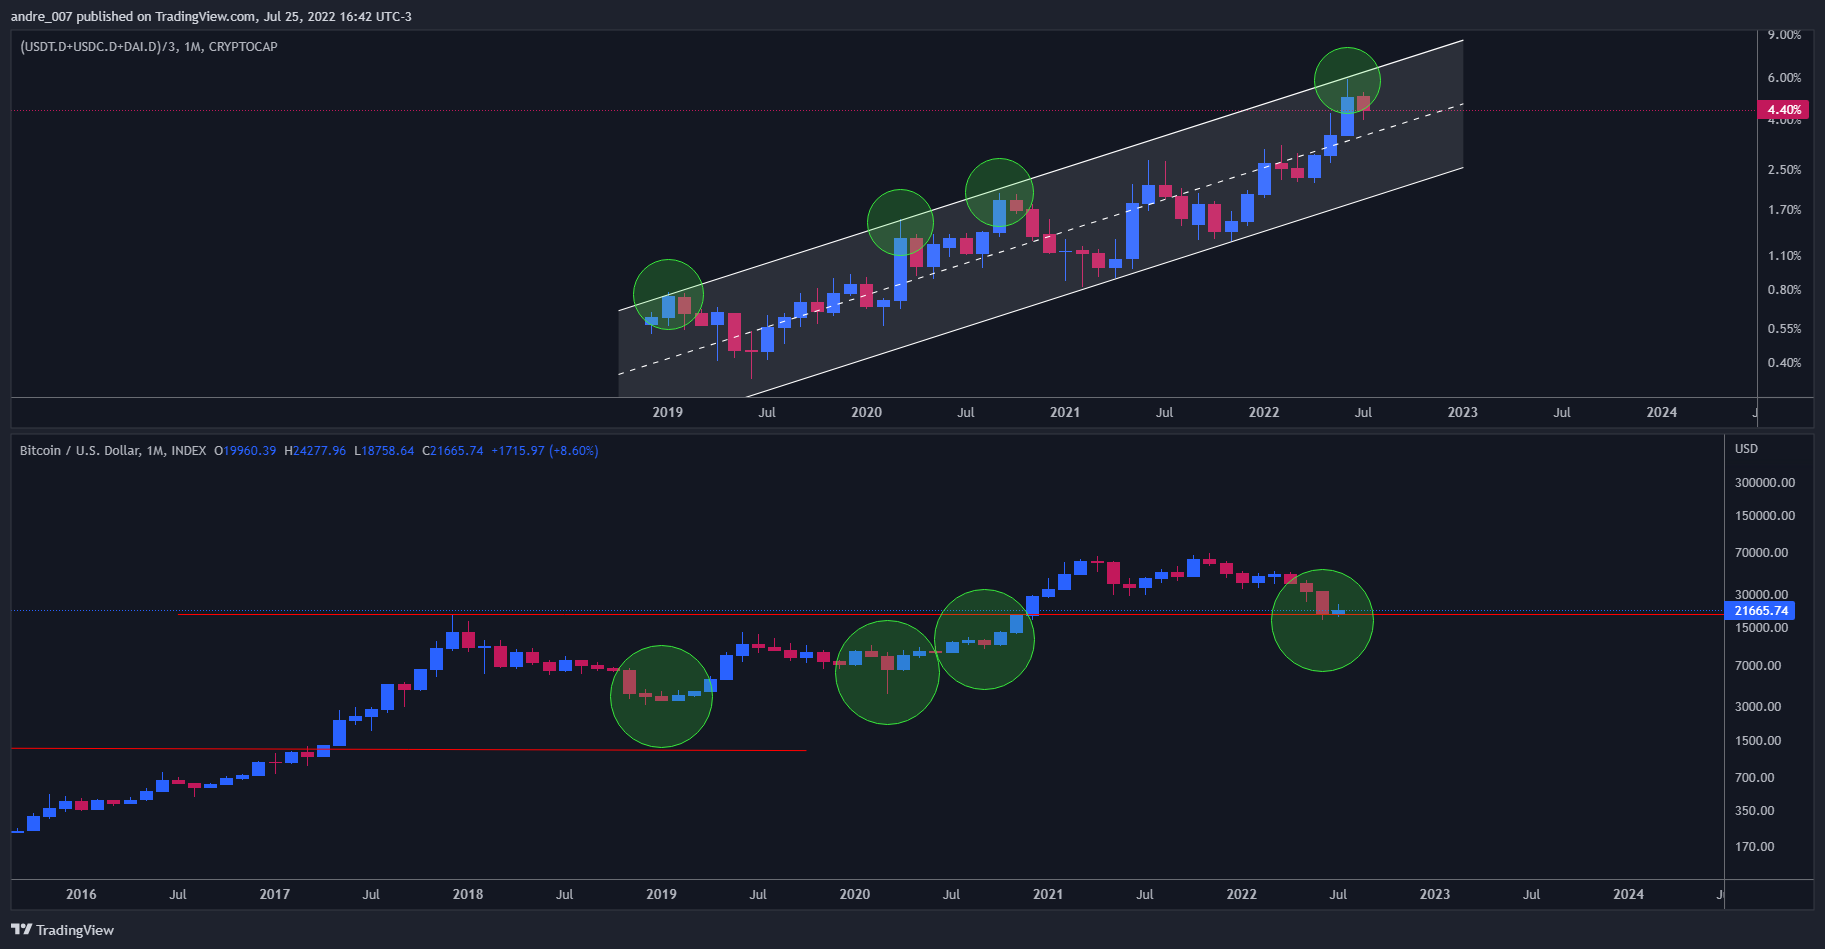Click the 2022 label on top chart time axis
The width and height of the screenshot is (1825, 949).
pyautogui.click(x=1264, y=412)
